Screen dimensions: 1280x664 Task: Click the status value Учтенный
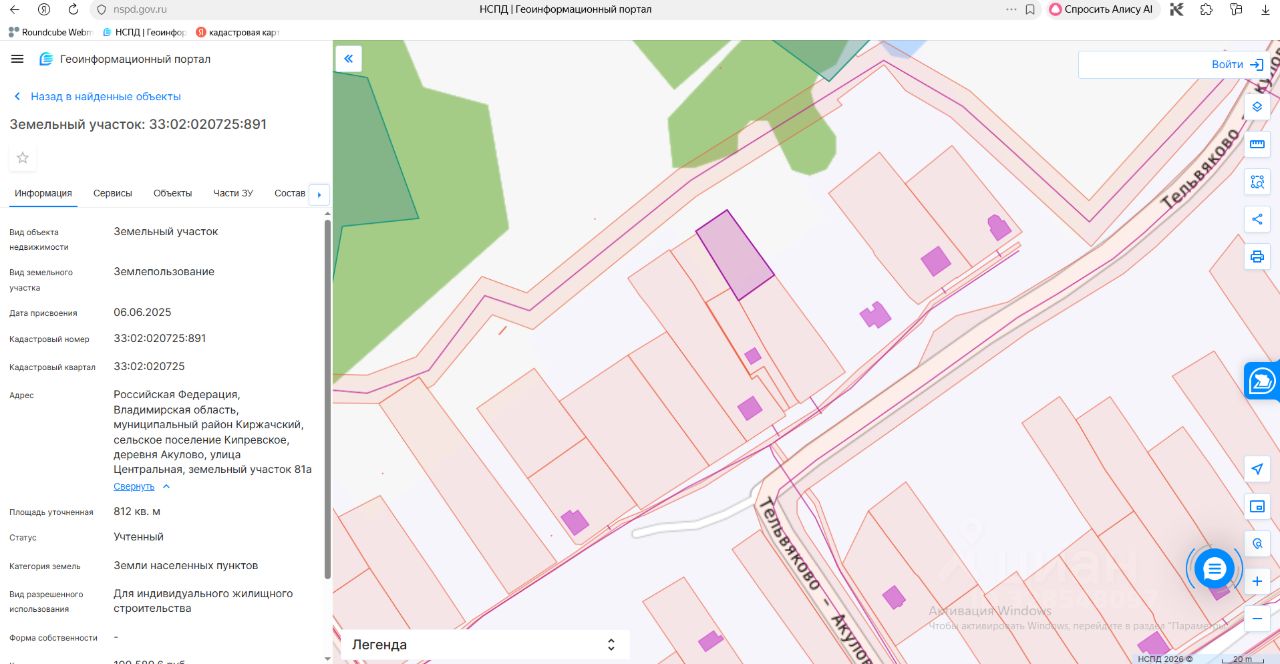tap(138, 537)
